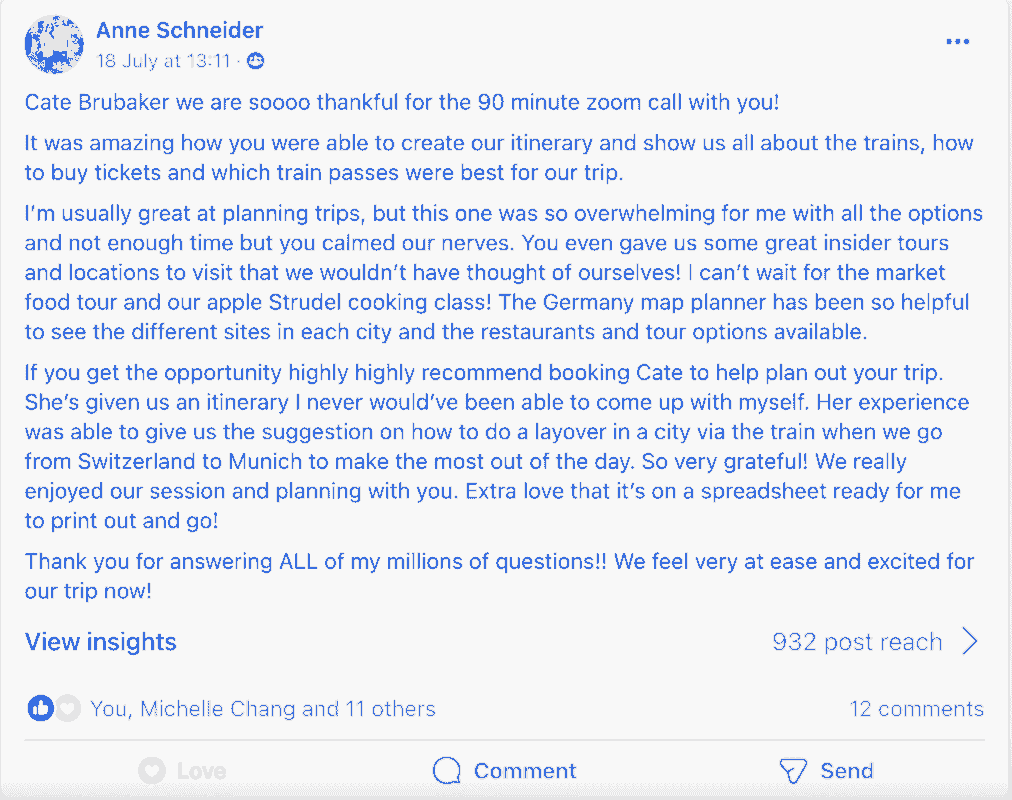This screenshot has width=1012, height=800.
Task: Click the View insights link
Action: pos(100,642)
